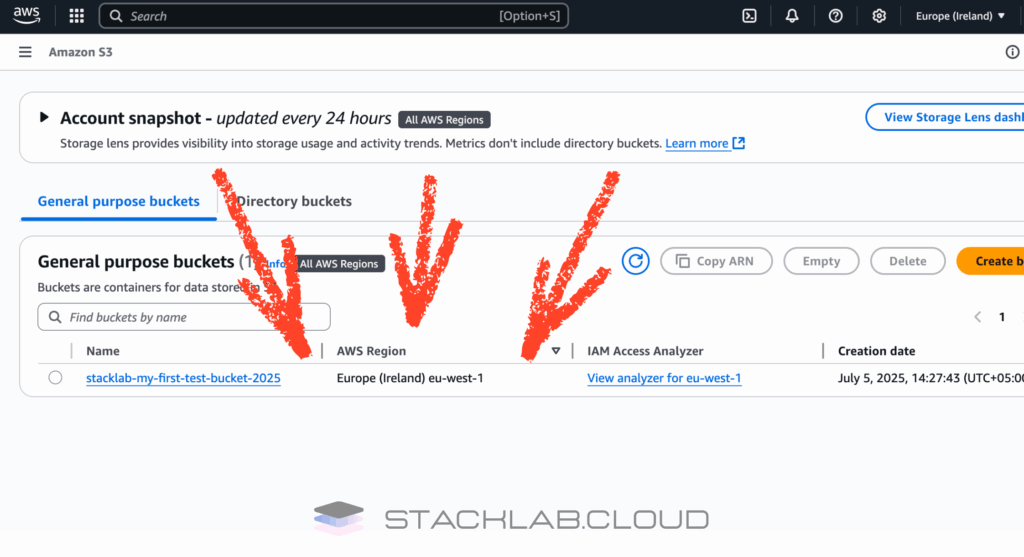Select the stacklab-my-first-test-bucket-2025 radio button
The image size is (1024, 557).
click(56, 377)
